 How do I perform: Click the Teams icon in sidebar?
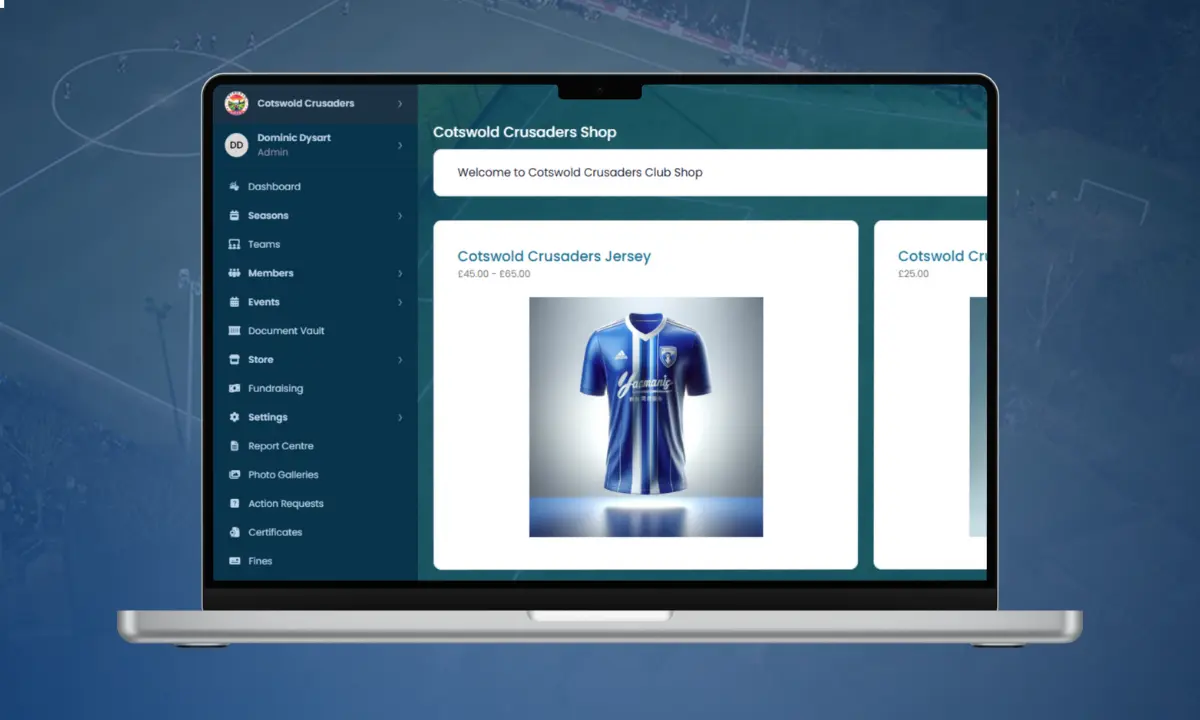click(x=234, y=245)
